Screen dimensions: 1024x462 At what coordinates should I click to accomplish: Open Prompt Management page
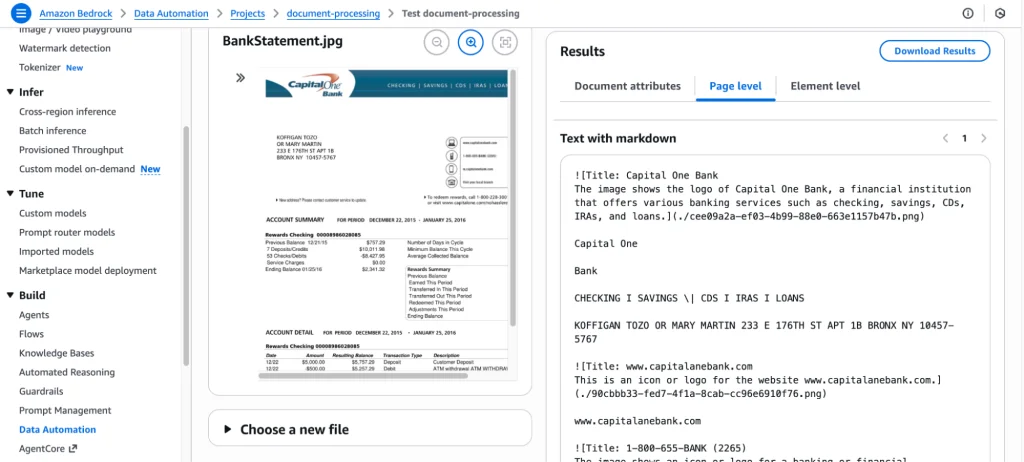[65, 410]
